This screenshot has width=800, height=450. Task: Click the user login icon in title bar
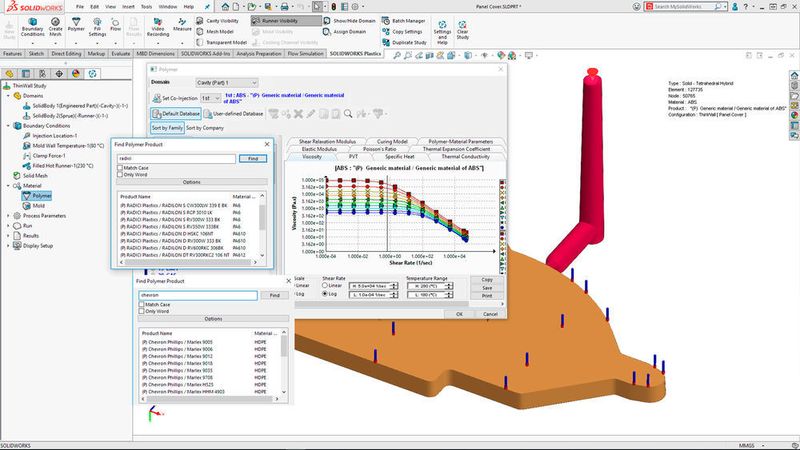[735, 7]
